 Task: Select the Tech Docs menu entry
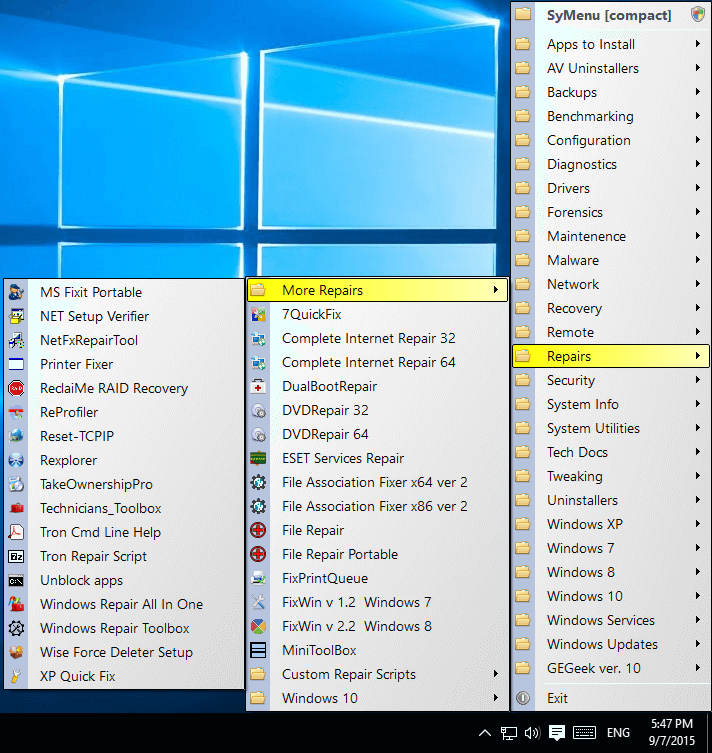coord(611,452)
